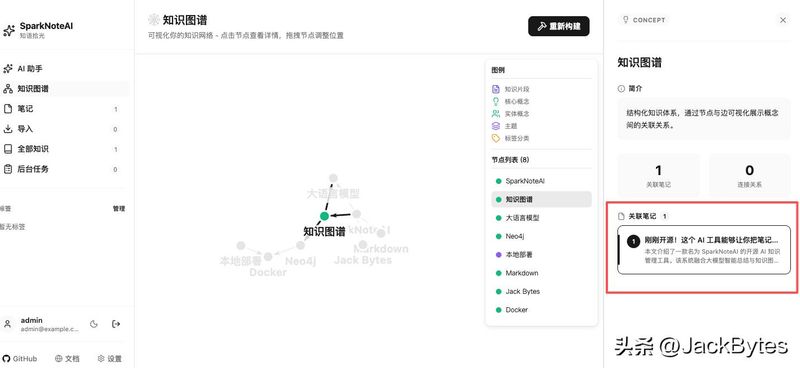Screen dimensions: 800x368
Task: Click the 主题 layers legend icon
Action: pyautogui.click(x=495, y=126)
